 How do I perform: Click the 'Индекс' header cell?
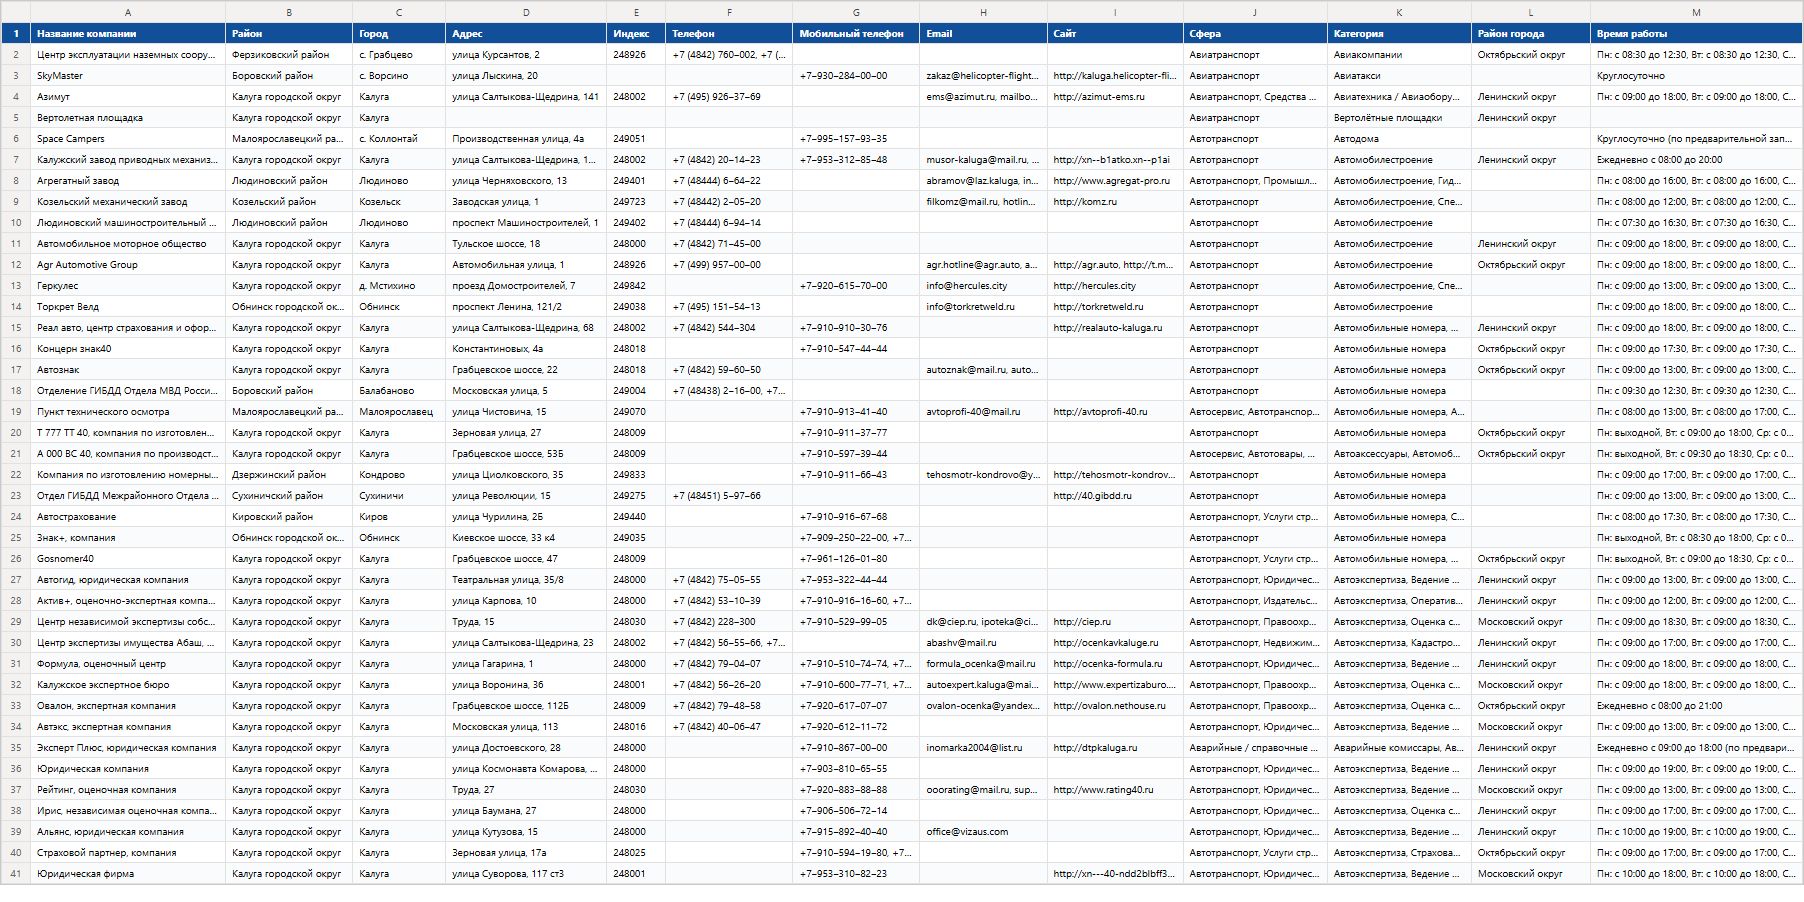[x=636, y=34]
